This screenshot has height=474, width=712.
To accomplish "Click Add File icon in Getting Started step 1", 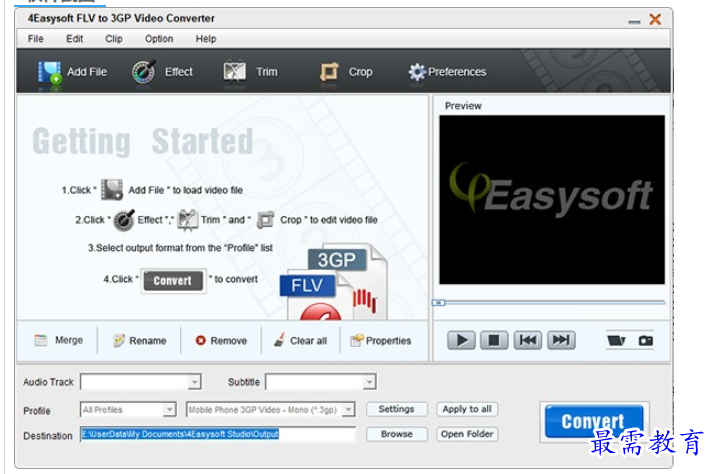I will [112, 190].
